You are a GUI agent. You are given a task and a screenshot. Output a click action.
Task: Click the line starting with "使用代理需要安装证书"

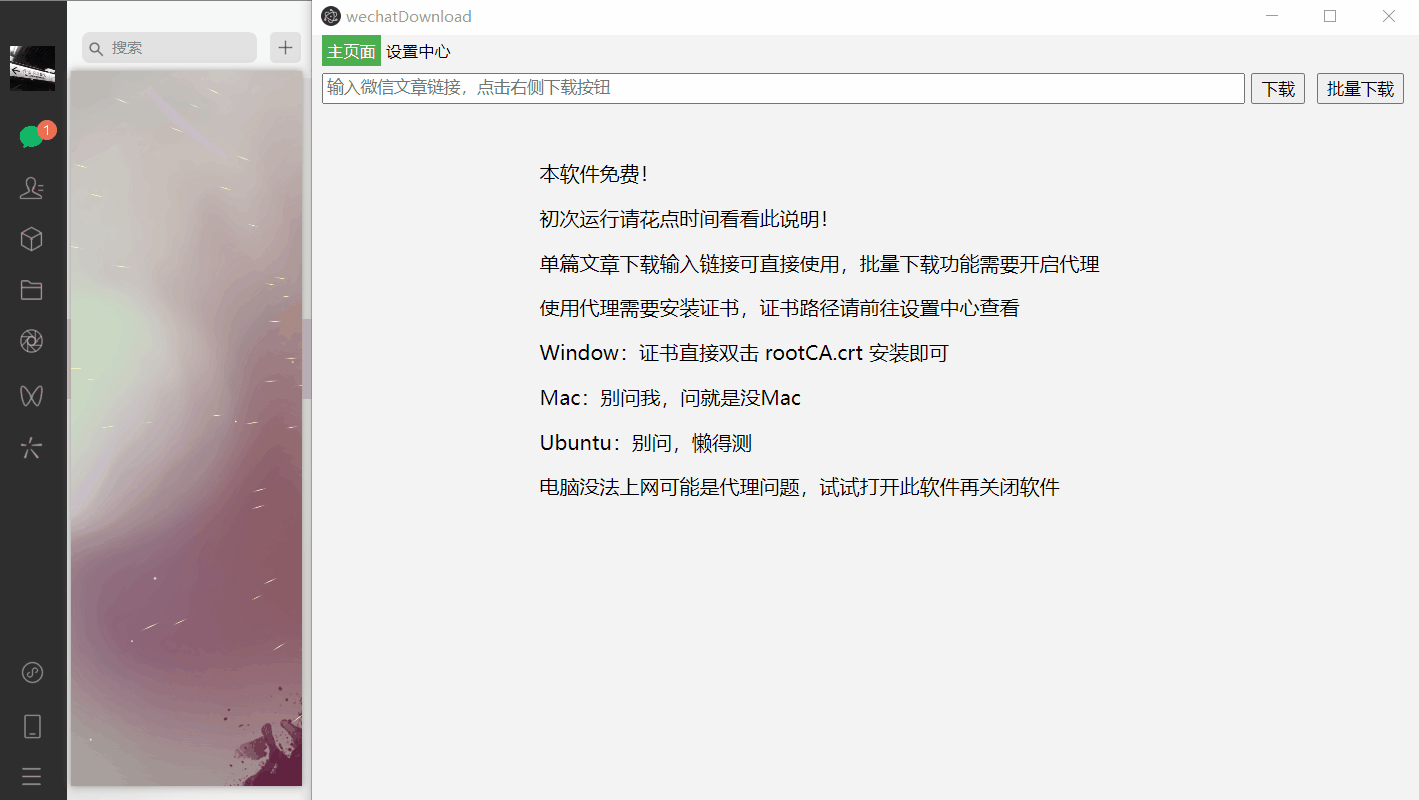pyautogui.click(x=780, y=308)
